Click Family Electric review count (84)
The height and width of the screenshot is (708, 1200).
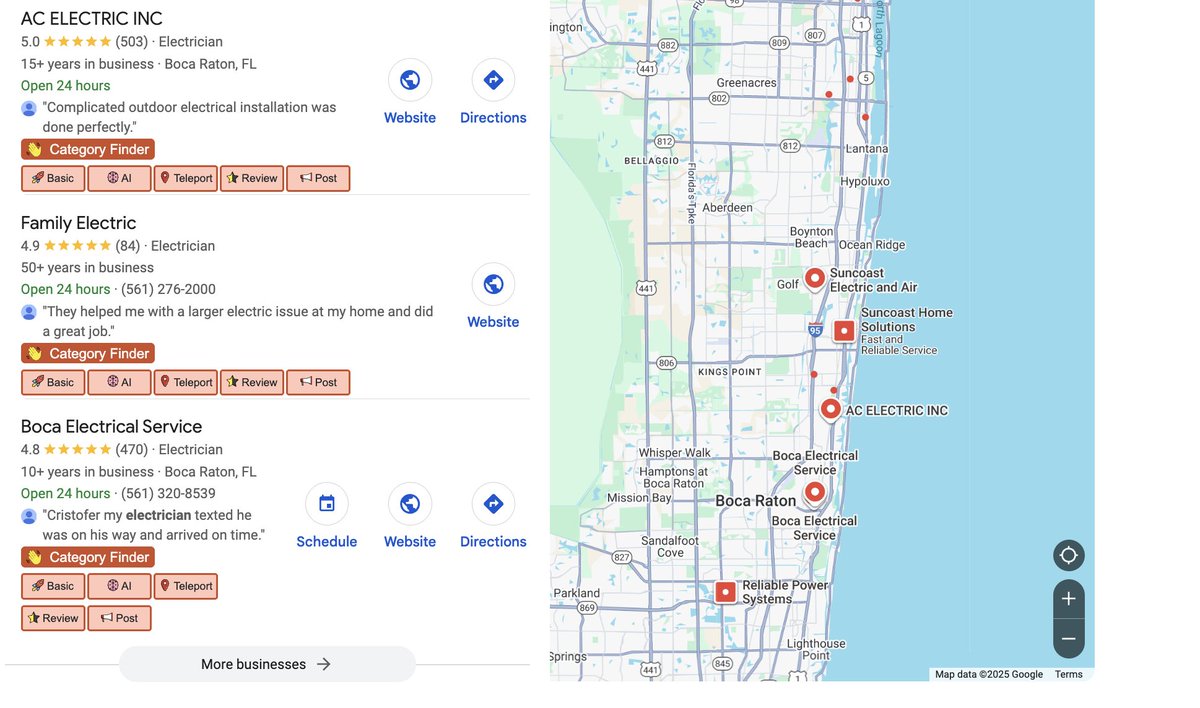[127, 246]
